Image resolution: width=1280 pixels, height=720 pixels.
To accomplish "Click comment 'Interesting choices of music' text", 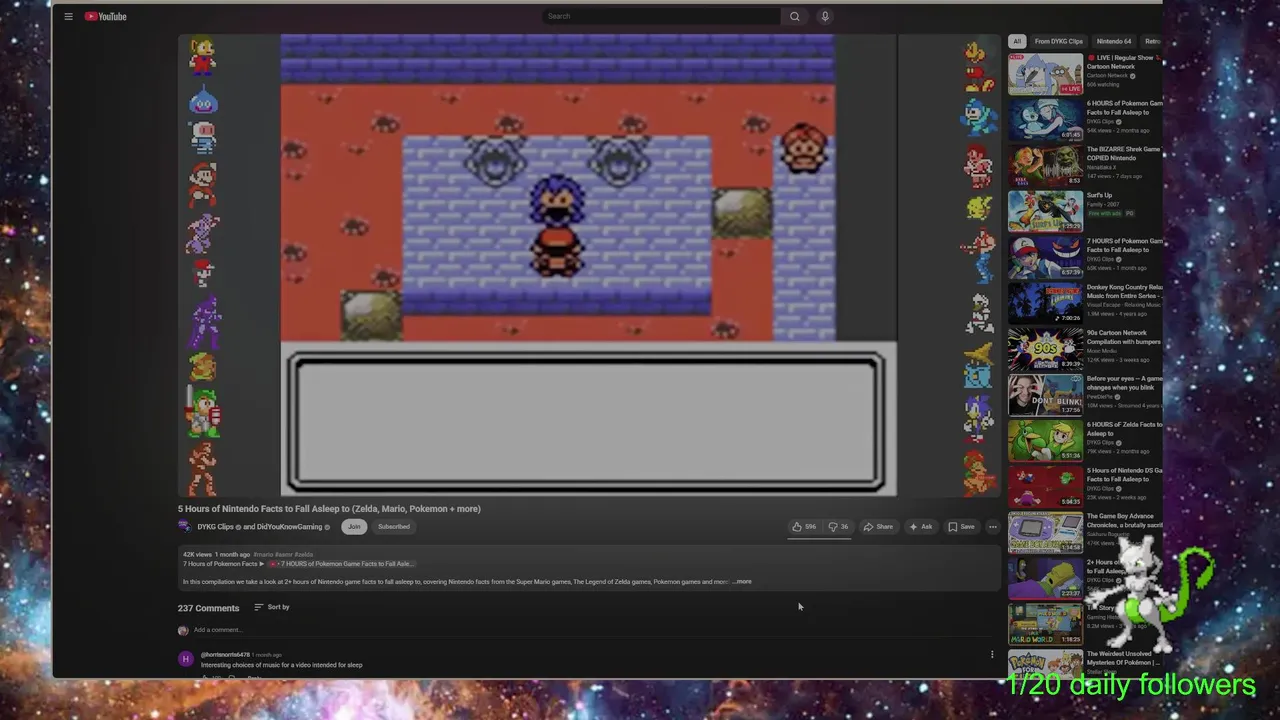I will 281,665.
